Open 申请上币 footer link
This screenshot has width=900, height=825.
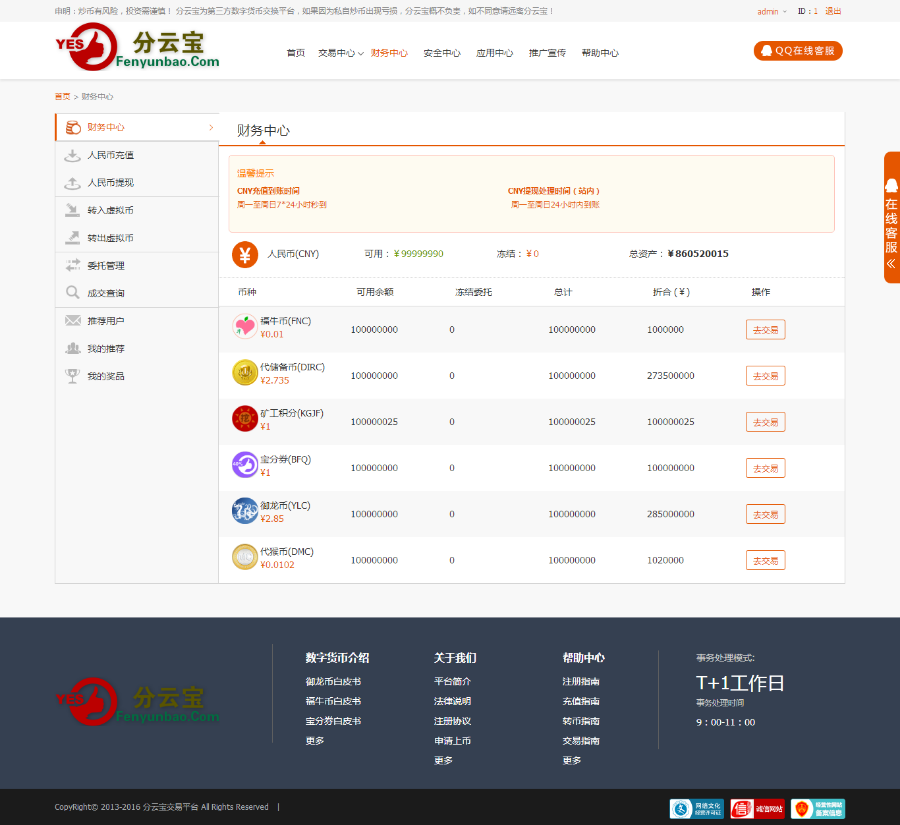pyautogui.click(x=452, y=741)
